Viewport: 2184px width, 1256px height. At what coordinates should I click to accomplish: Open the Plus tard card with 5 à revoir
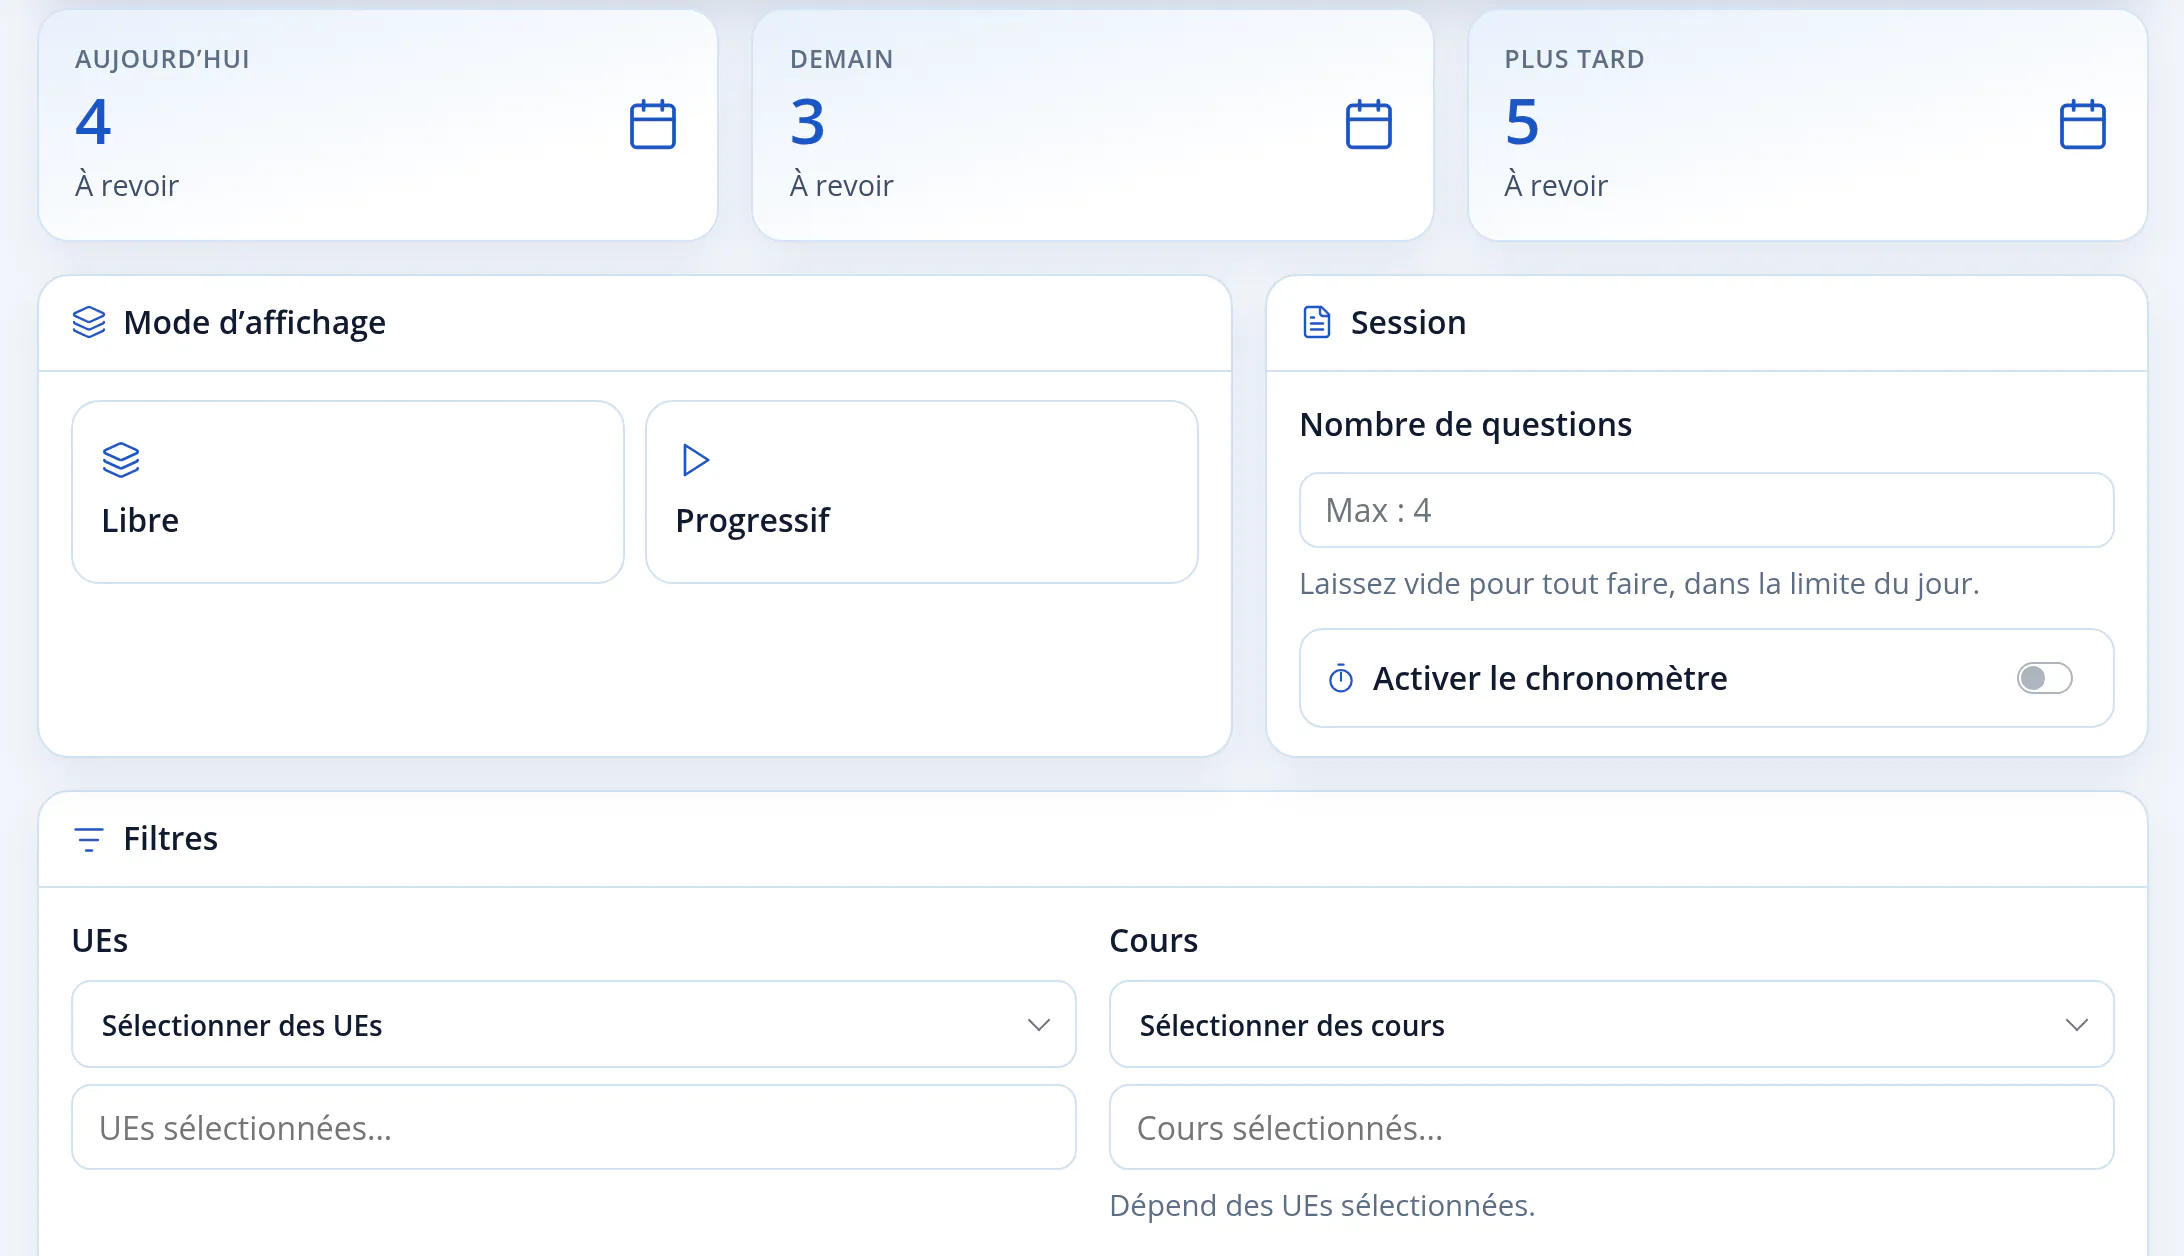click(x=1807, y=125)
